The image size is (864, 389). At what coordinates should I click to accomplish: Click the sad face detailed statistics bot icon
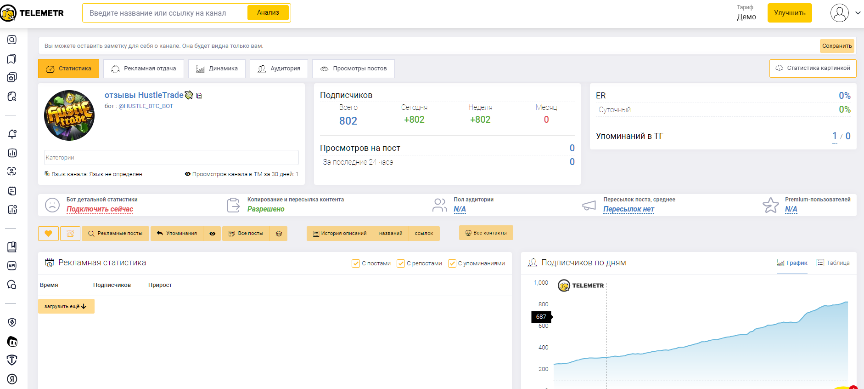[52, 205]
